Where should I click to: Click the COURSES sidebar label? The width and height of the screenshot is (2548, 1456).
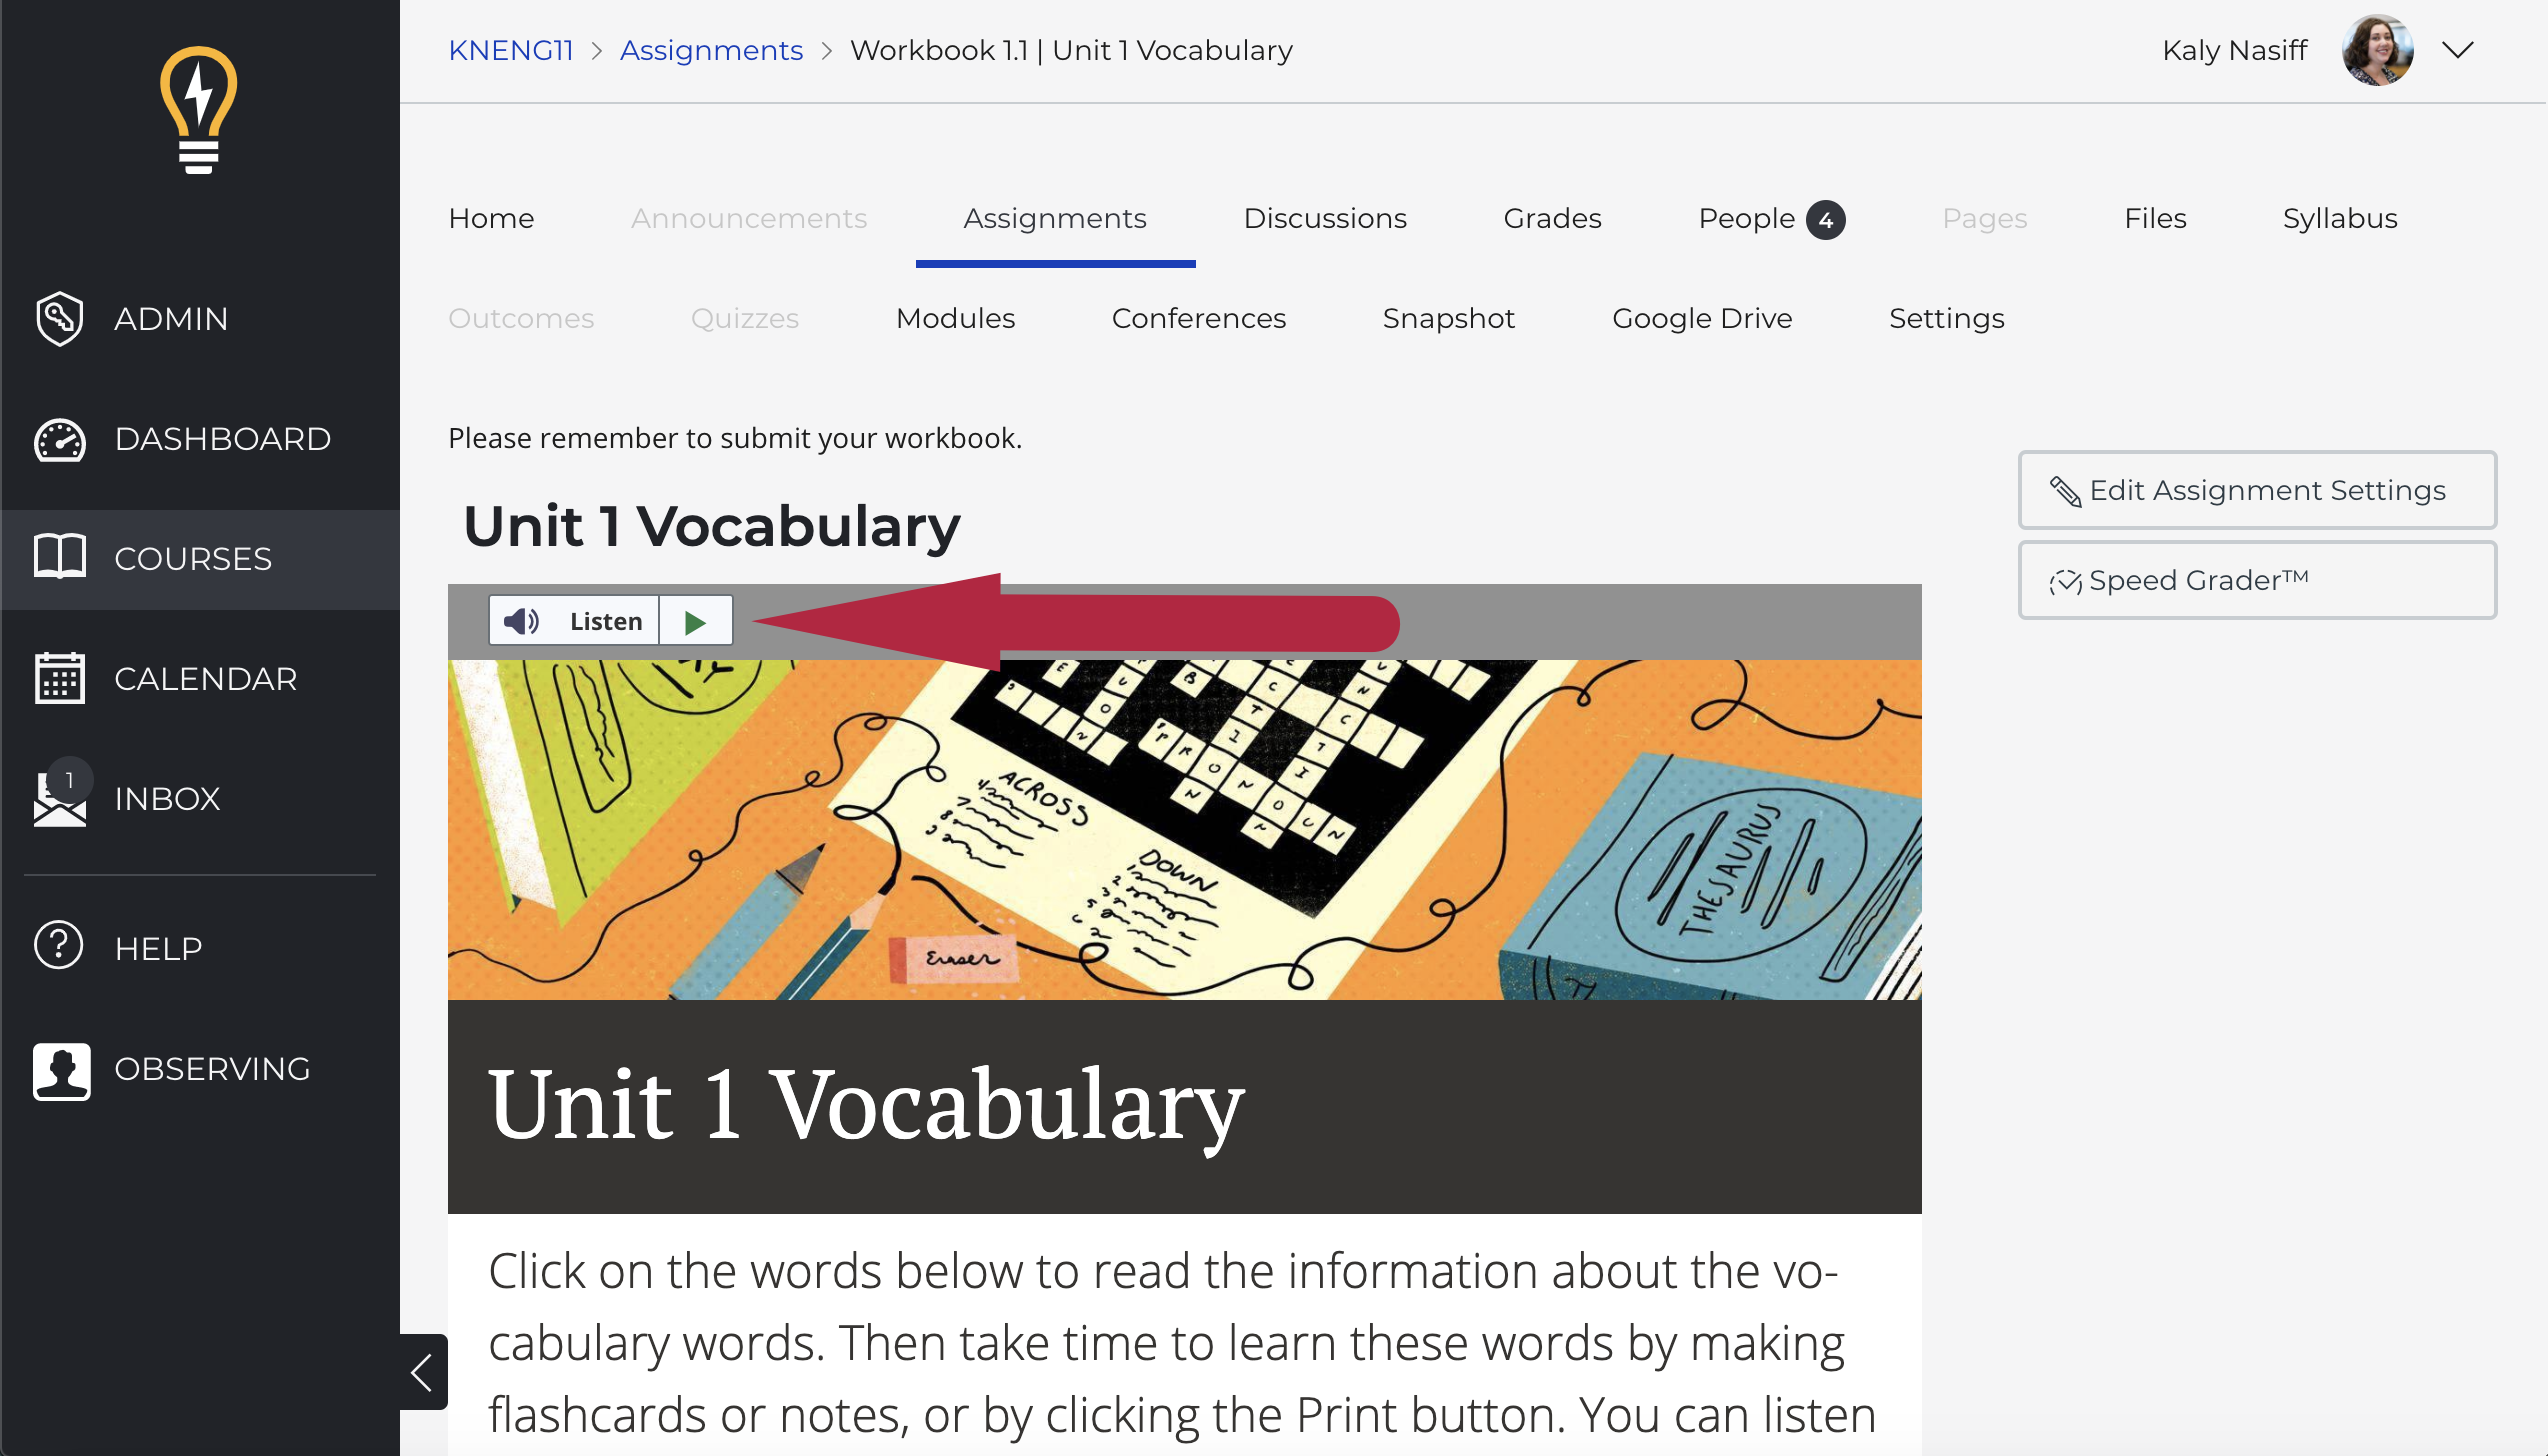(193, 559)
